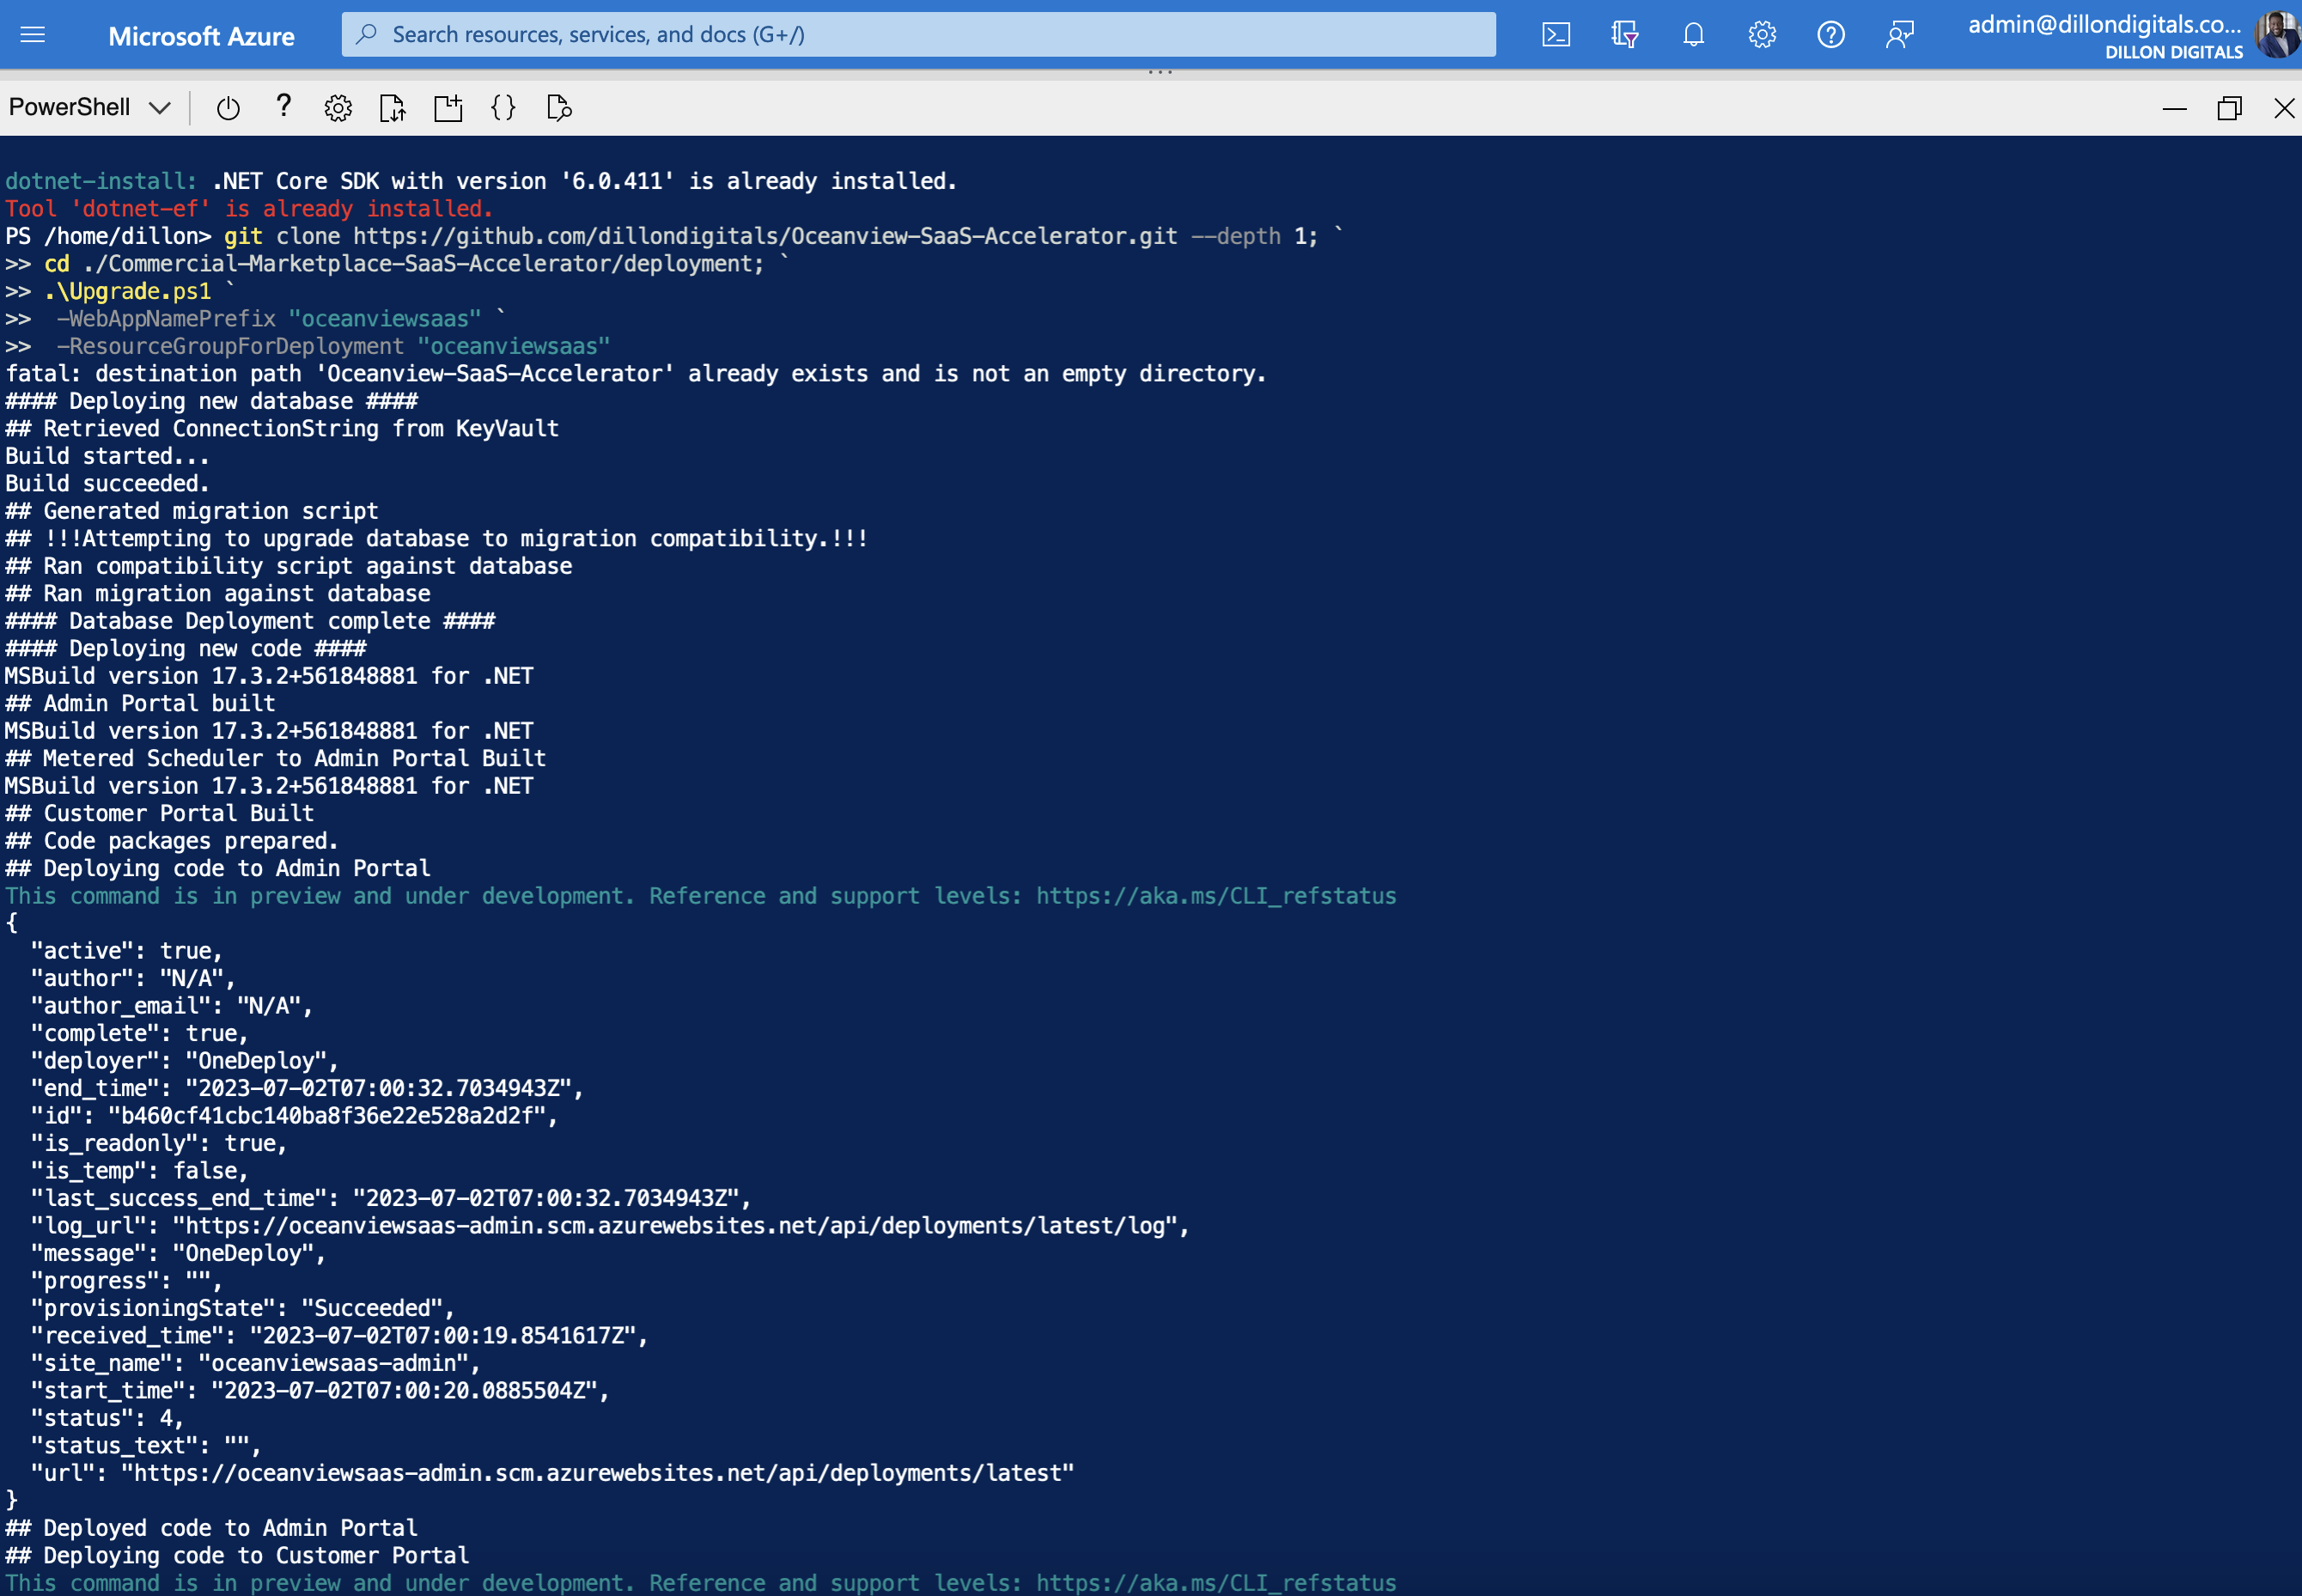Open Cloud Shell from the portal top bar
This screenshot has width=2302, height=1596.
pos(1556,33)
